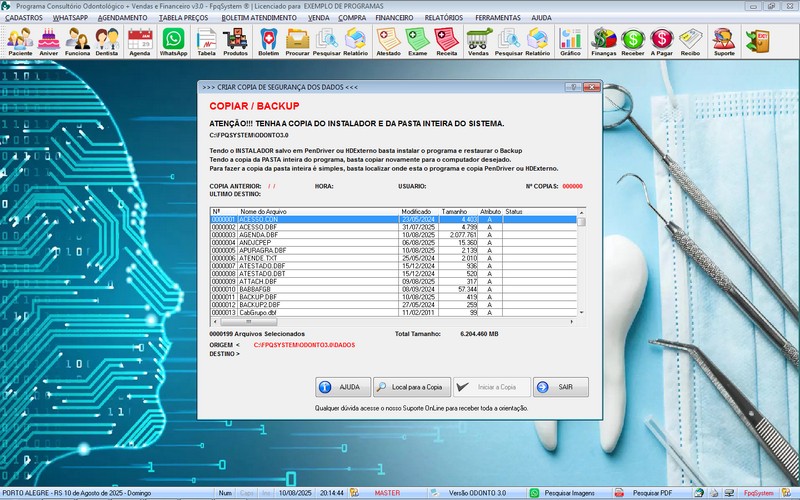This screenshot has height=500, width=800.
Task: Click the Local para a Copia button
Action: (411, 387)
